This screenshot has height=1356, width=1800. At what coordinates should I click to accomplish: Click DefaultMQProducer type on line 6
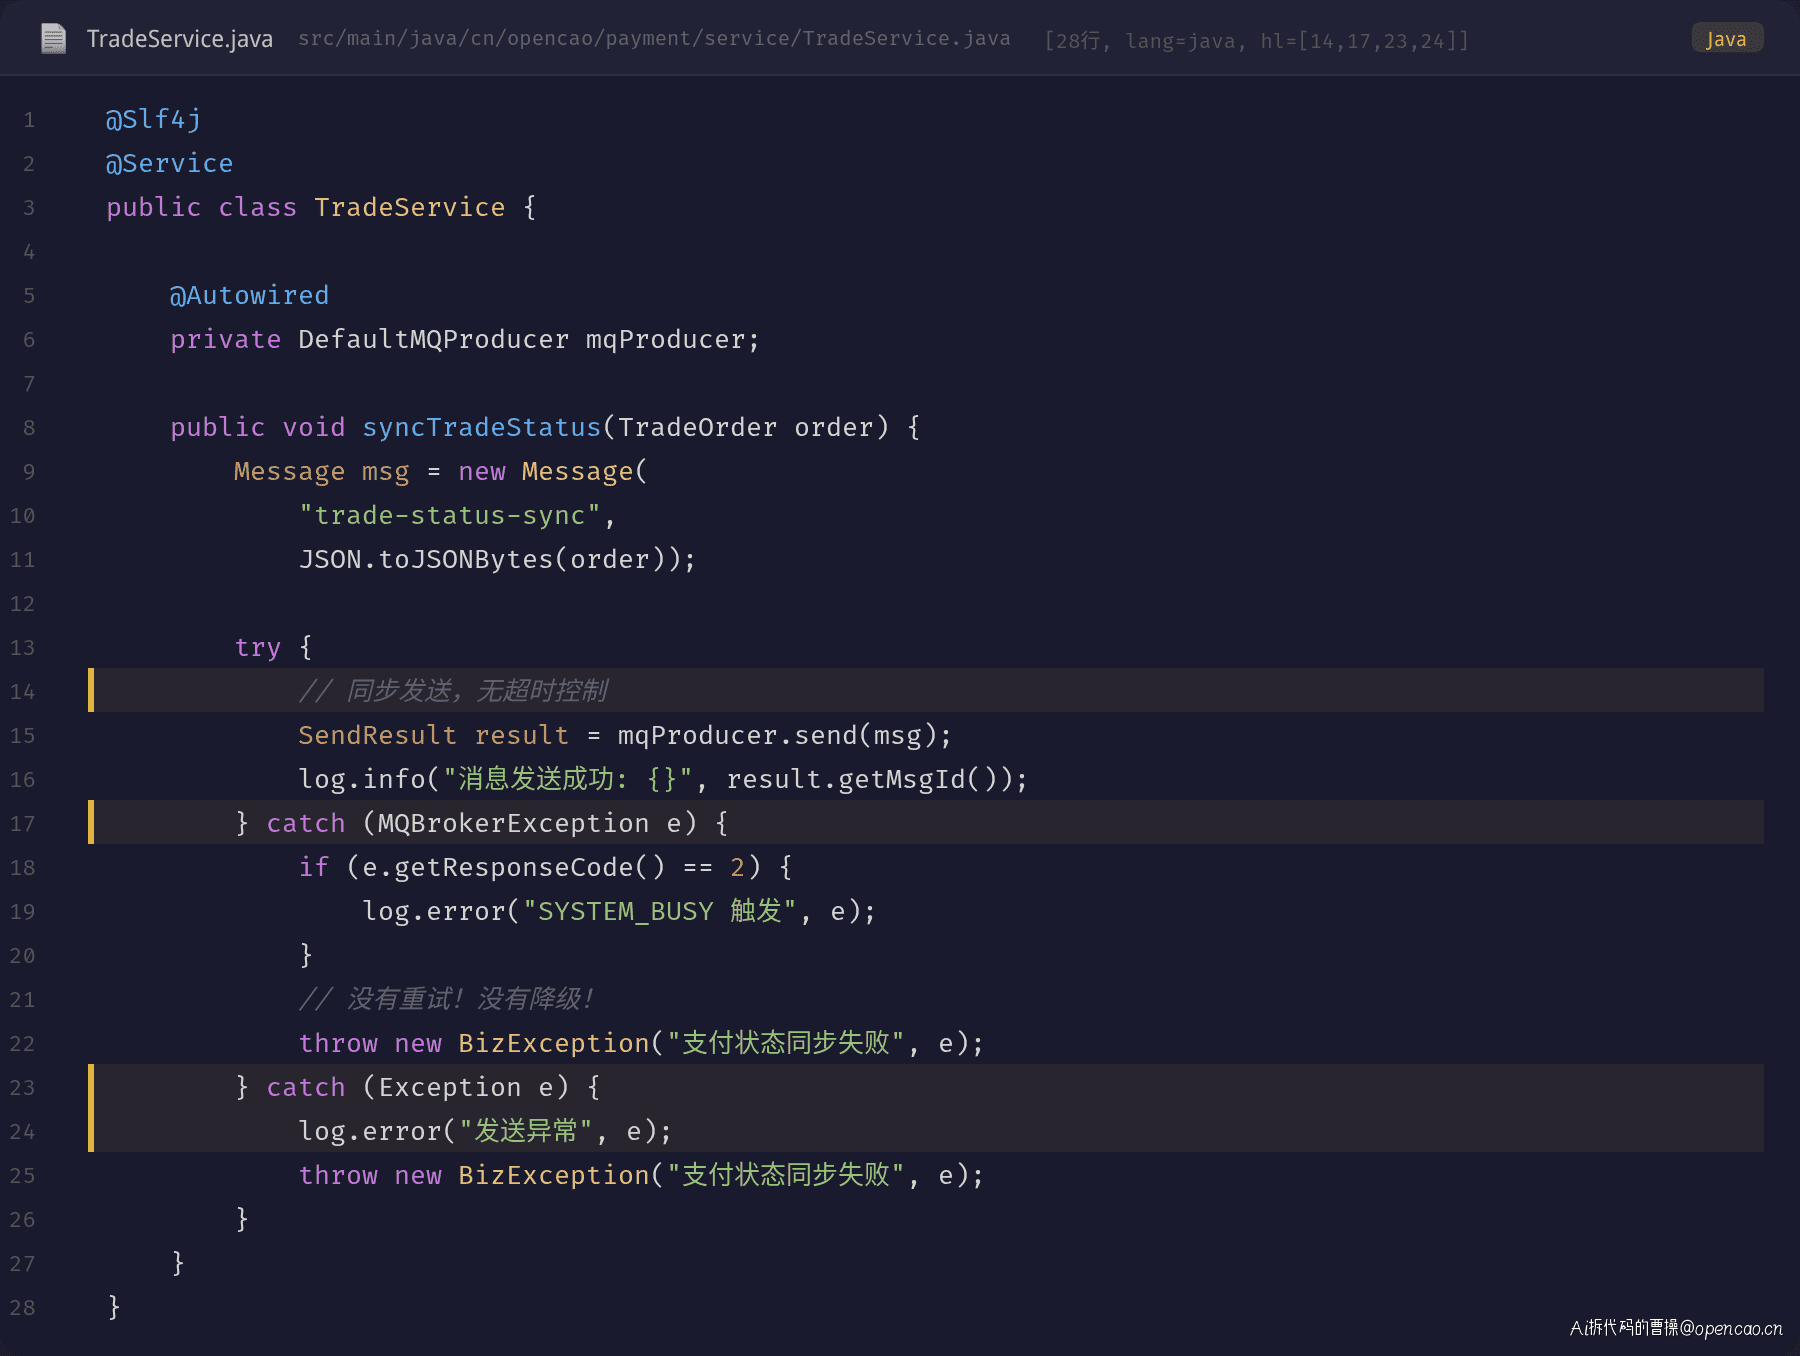coord(433,339)
